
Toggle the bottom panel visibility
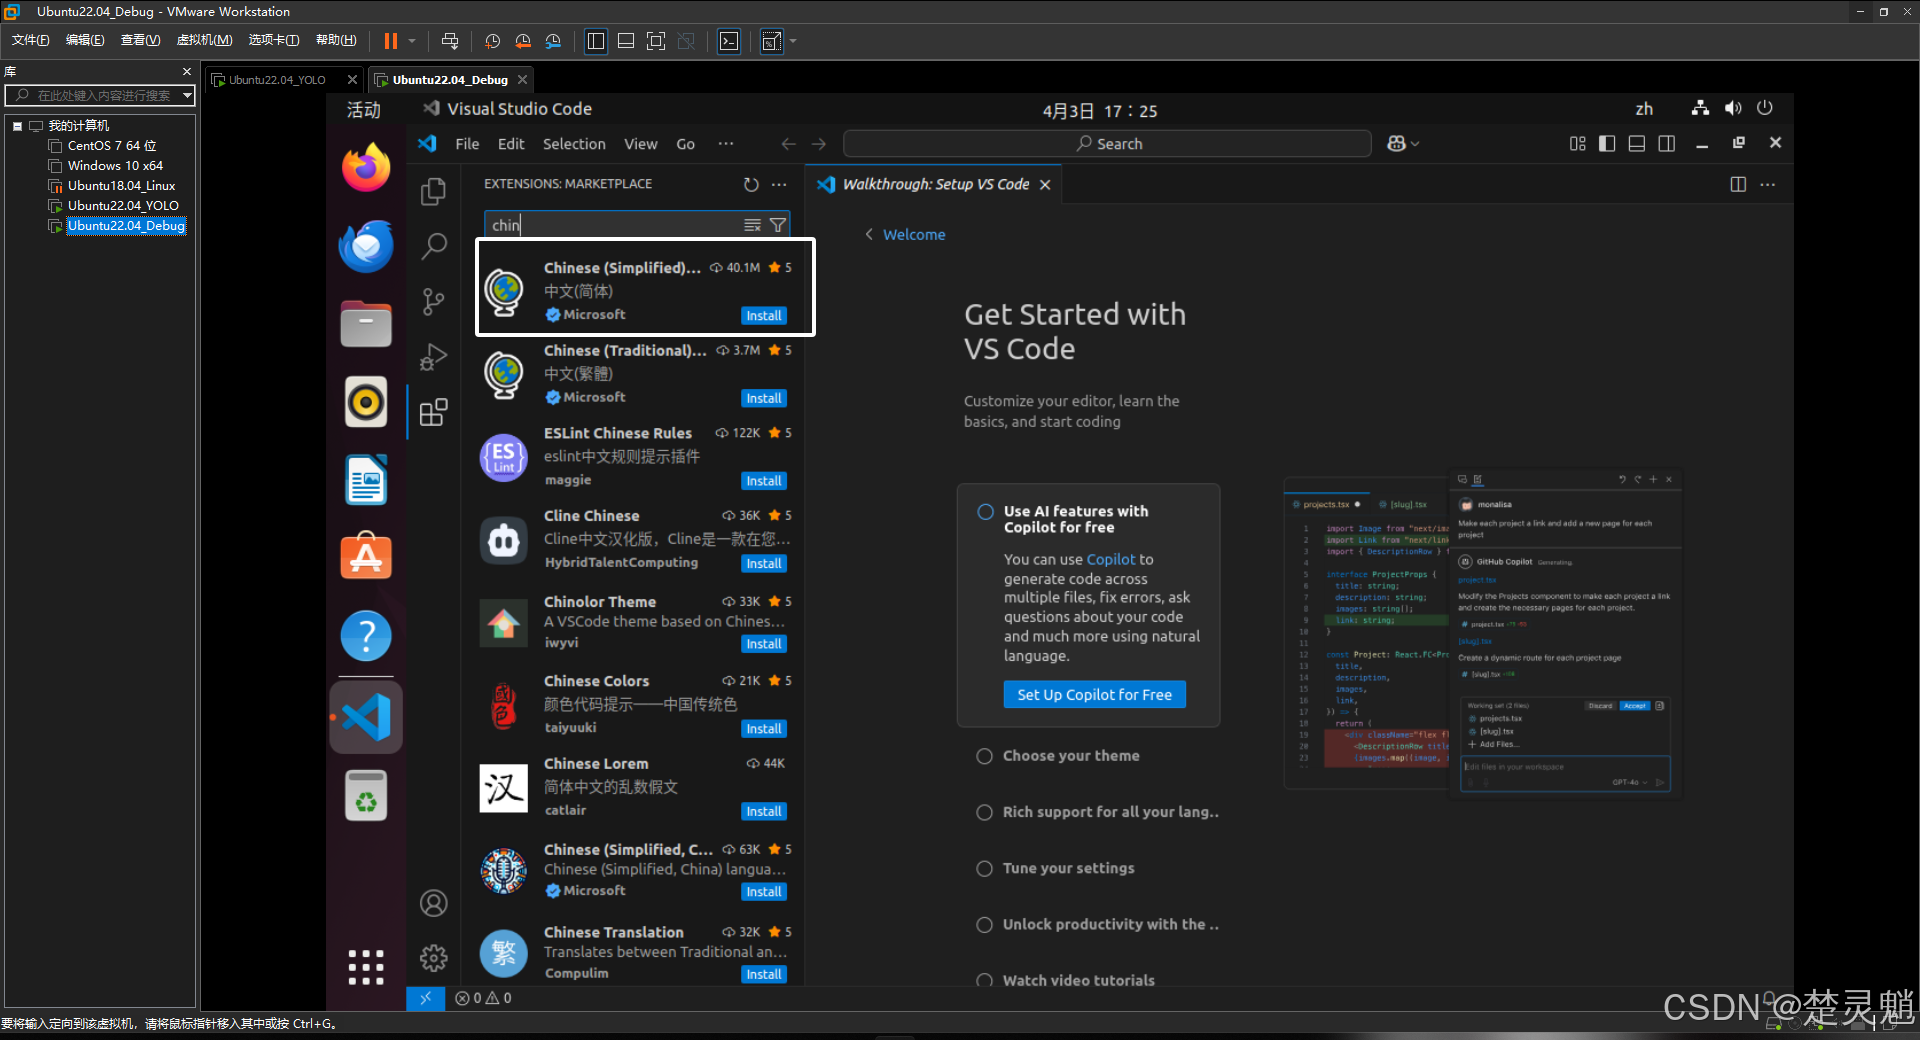1637,144
